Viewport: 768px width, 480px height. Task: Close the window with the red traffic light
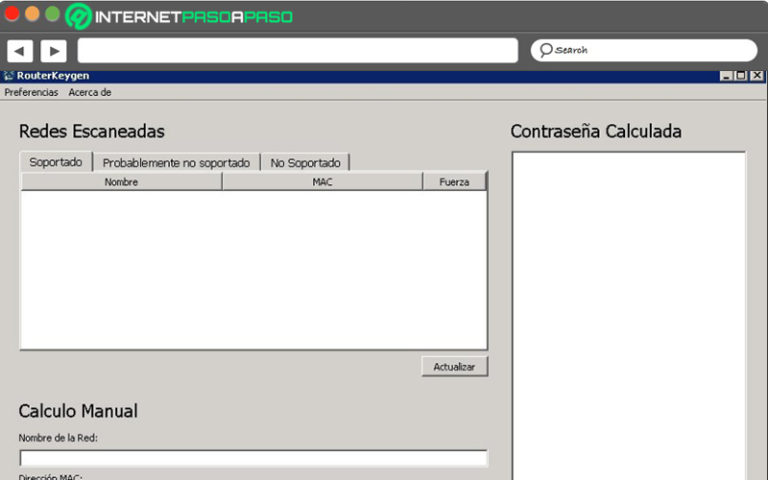[x=12, y=14]
